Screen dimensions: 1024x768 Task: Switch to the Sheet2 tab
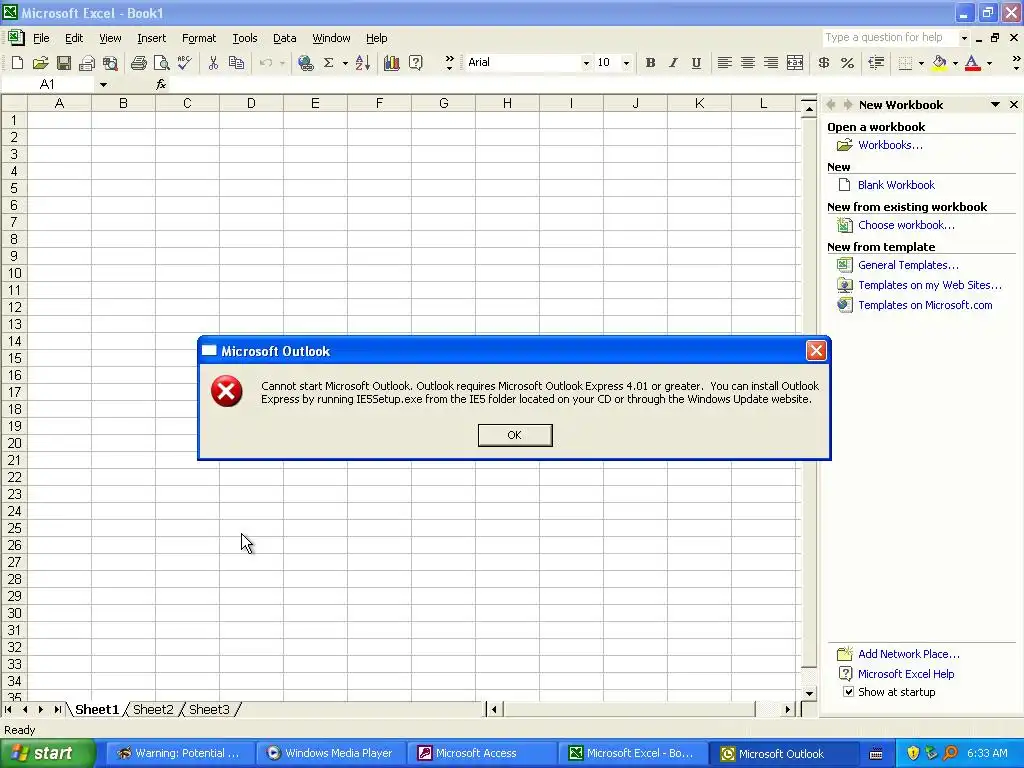coord(153,709)
